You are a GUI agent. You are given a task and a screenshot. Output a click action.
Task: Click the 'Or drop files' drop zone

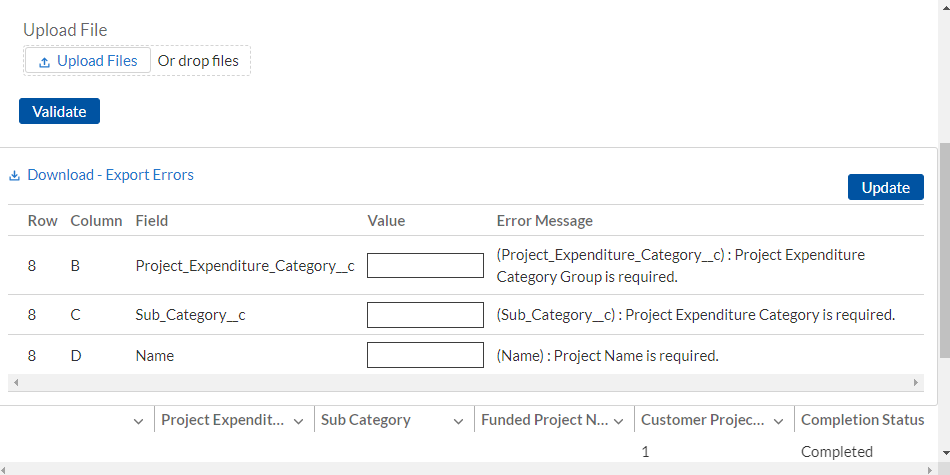(198, 61)
